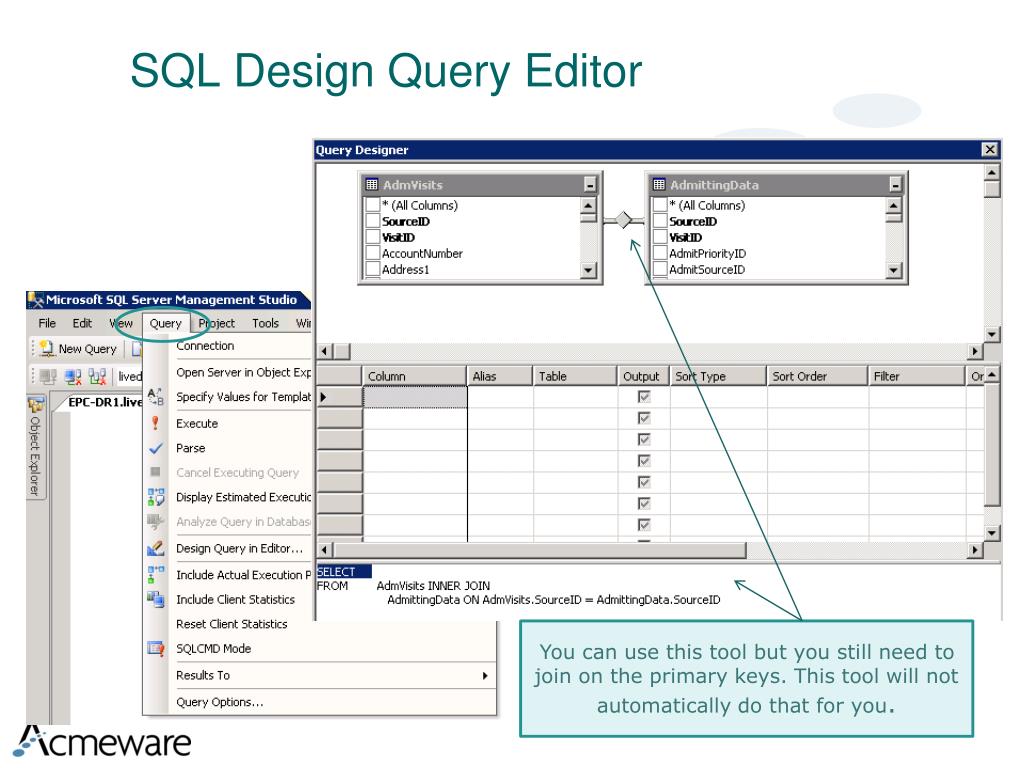The width and height of the screenshot is (1024, 768).
Task: Click the blue Parse checkmark icon
Action: [155, 449]
